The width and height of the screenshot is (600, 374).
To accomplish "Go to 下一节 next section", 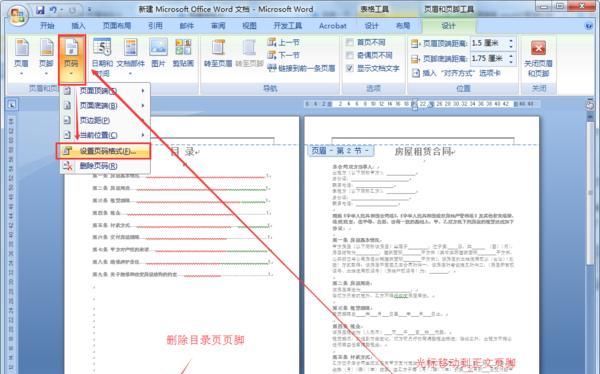I will [284, 55].
